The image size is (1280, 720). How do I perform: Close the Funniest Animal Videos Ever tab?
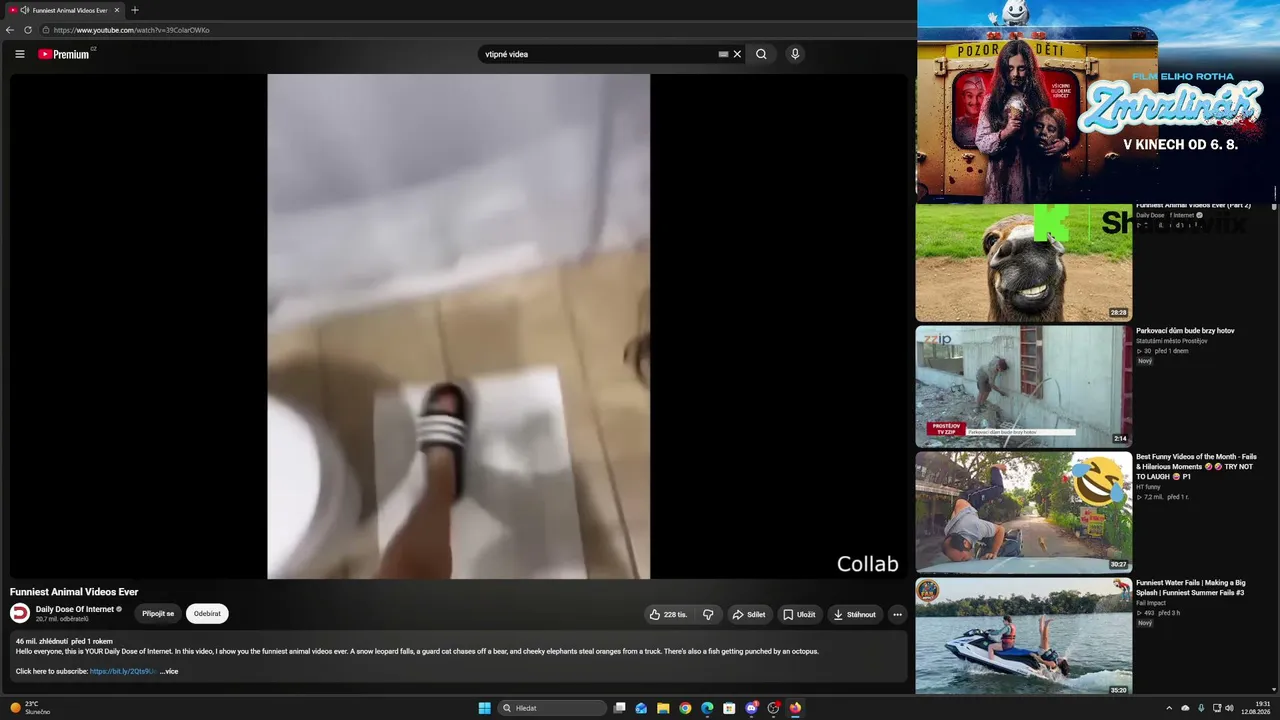117,10
